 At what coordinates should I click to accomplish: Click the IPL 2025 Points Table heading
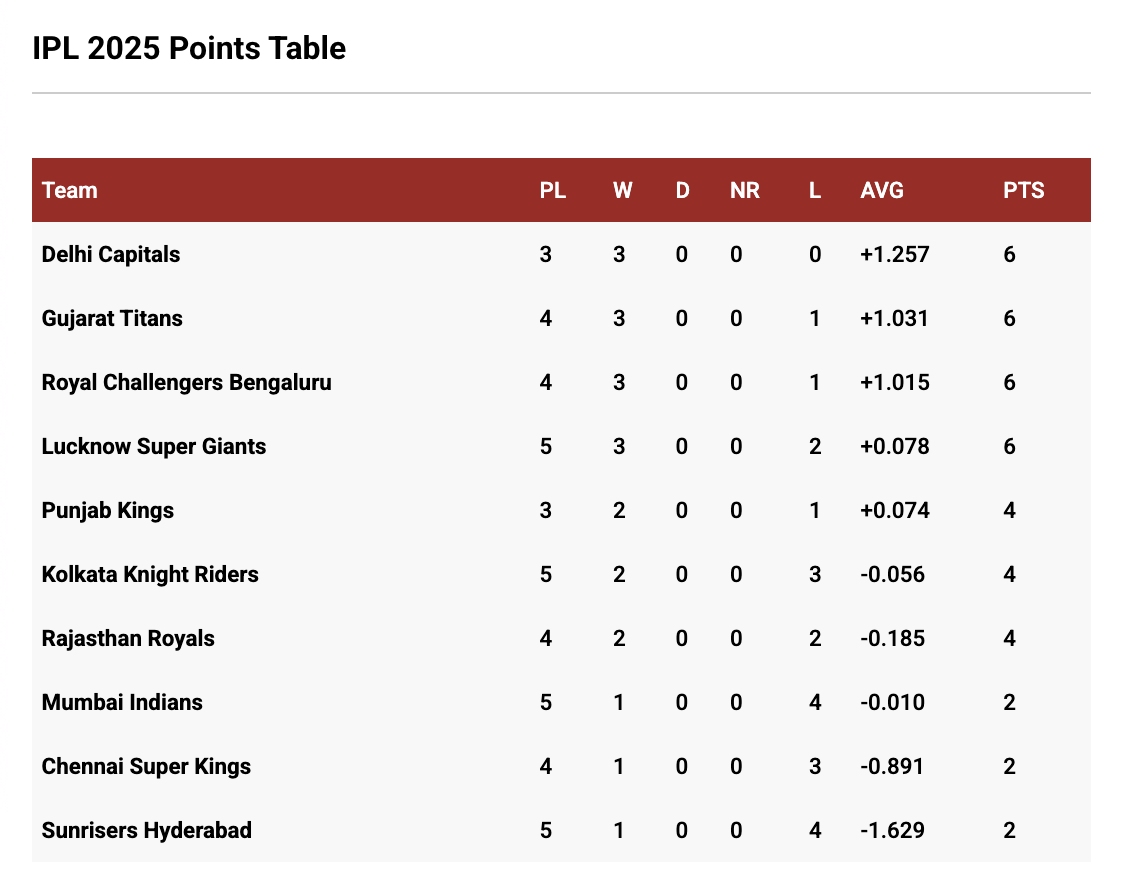click(x=189, y=48)
